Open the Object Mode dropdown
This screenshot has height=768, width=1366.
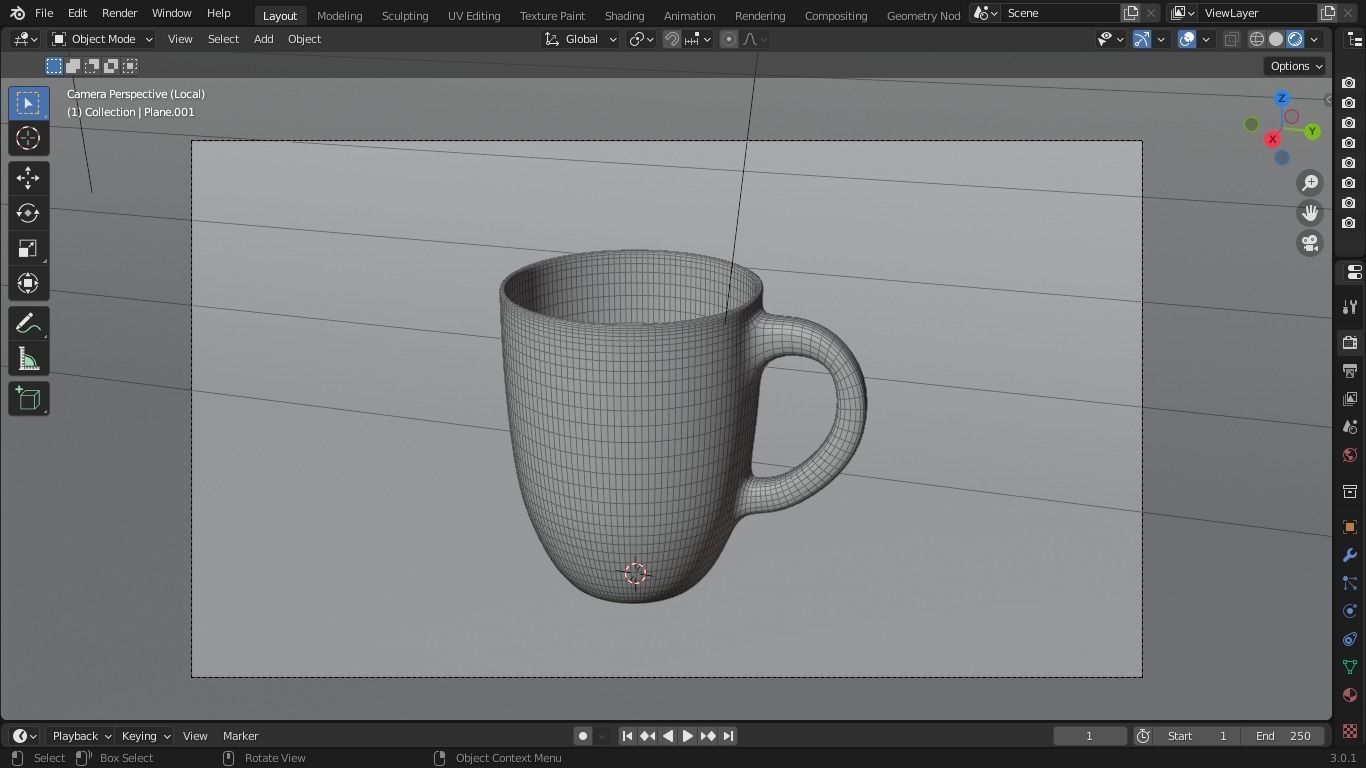(102, 39)
